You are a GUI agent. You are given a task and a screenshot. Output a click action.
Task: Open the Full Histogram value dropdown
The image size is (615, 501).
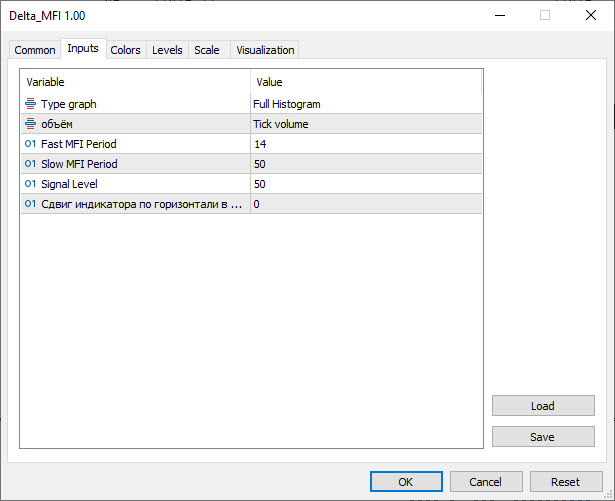pos(366,104)
